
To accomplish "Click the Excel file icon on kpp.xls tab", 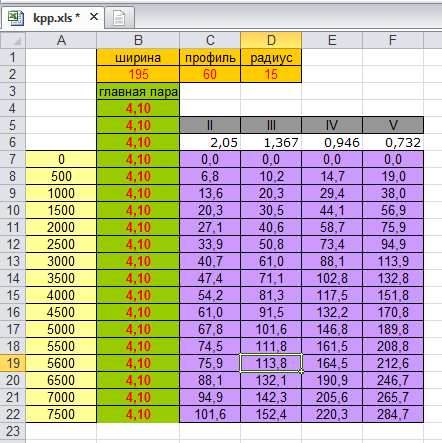I will click(x=16, y=17).
